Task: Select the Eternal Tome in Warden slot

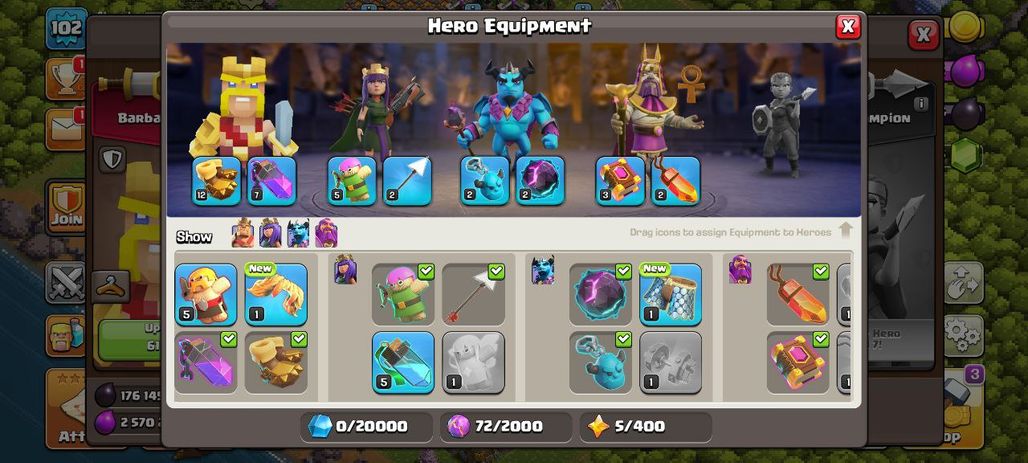Action: (620, 181)
